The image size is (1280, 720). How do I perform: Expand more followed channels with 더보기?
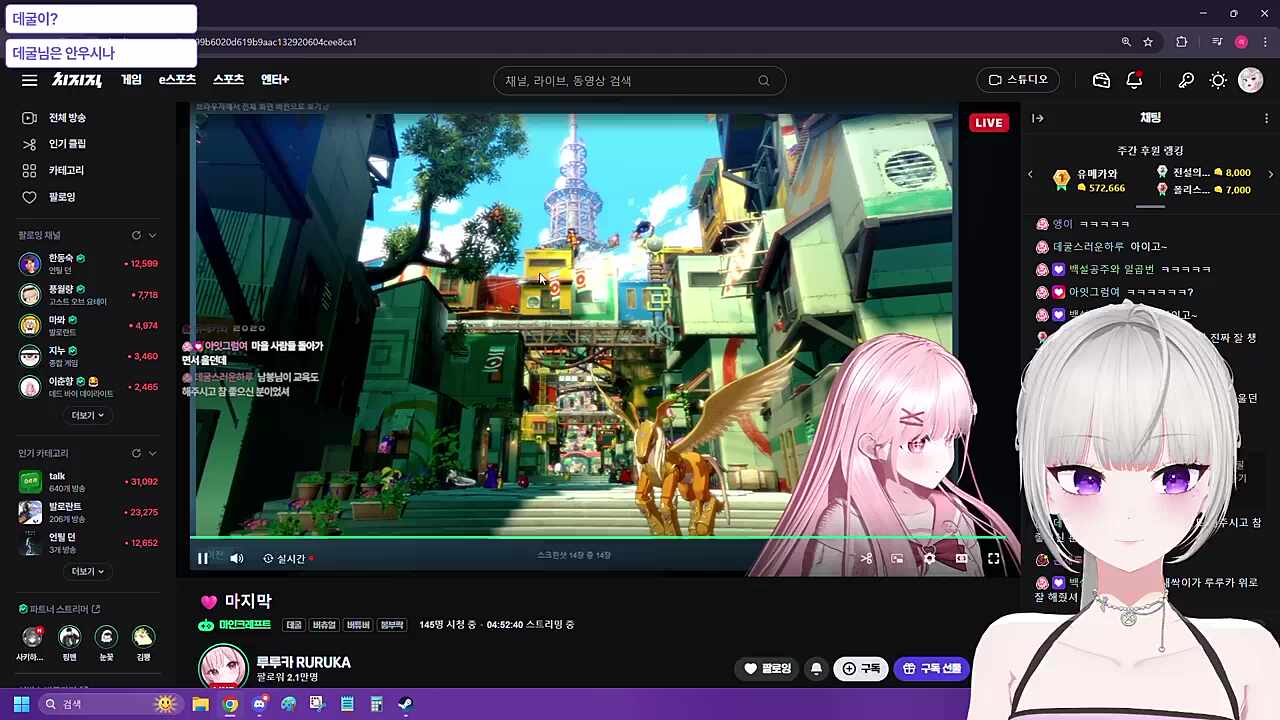[x=88, y=415]
